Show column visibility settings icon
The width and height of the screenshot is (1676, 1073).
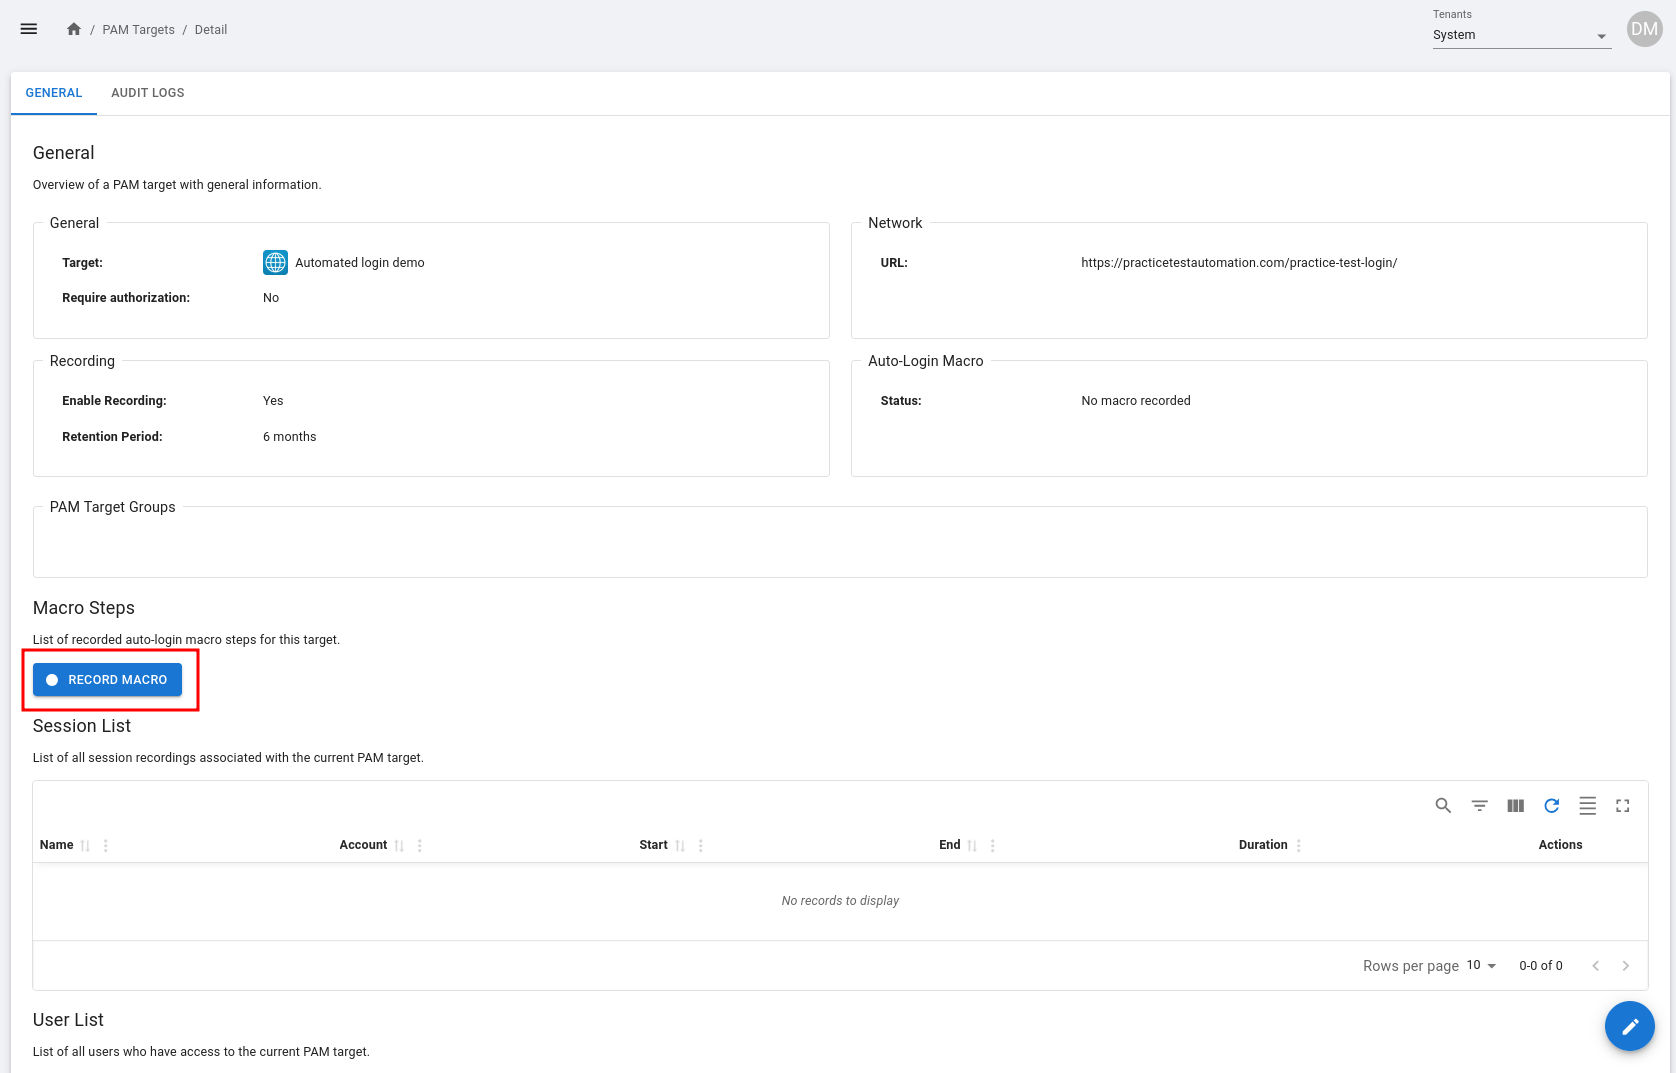[x=1515, y=806]
